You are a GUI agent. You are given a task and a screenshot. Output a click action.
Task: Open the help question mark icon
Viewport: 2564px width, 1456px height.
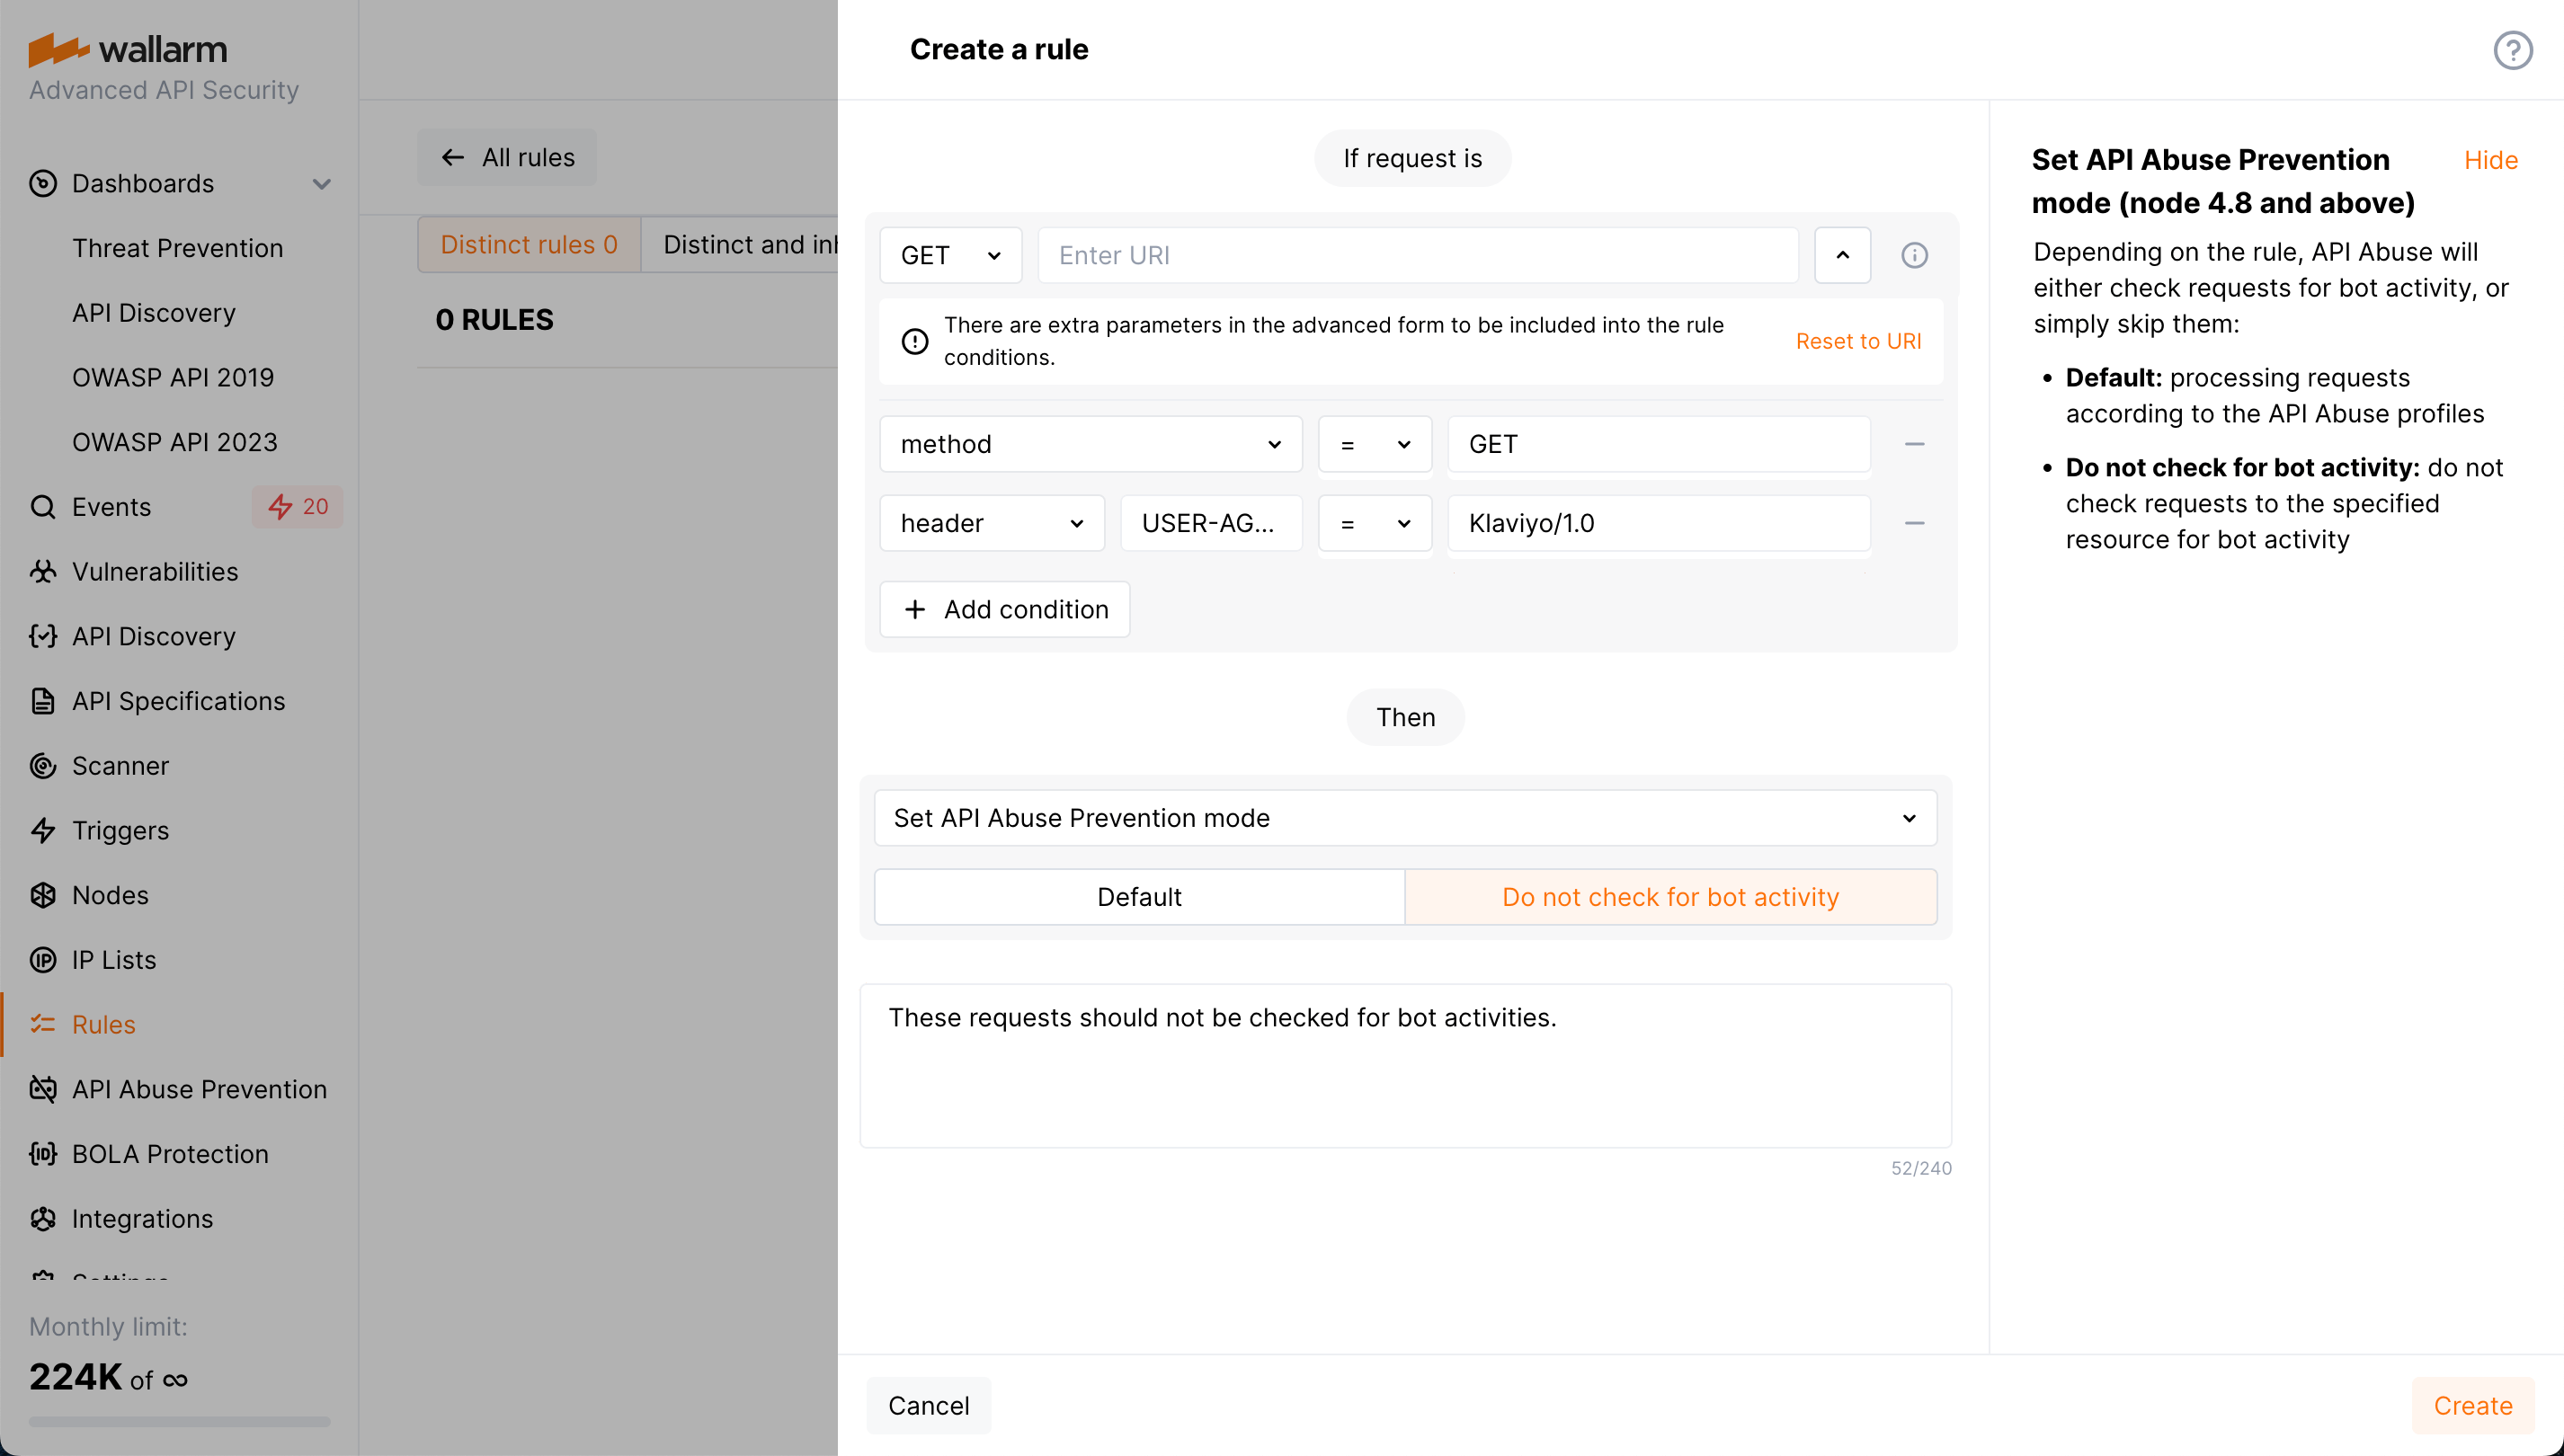pyautogui.click(x=2513, y=49)
